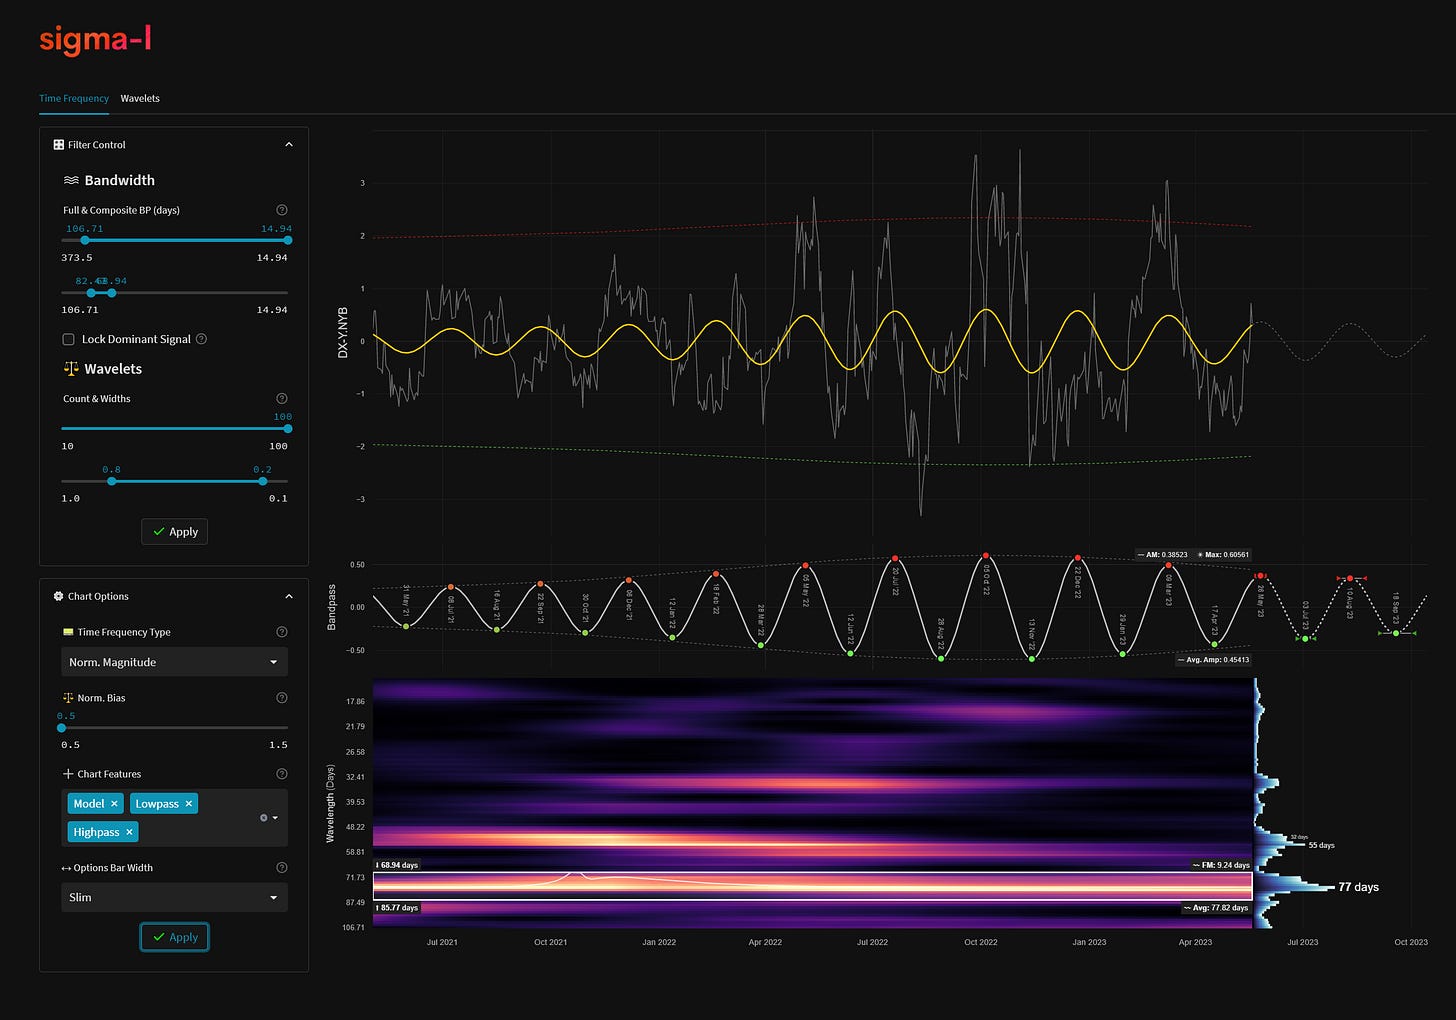The height and width of the screenshot is (1020, 1456).
Task: Click the Norm. Bias scales icon
Action: click(68, 698)
